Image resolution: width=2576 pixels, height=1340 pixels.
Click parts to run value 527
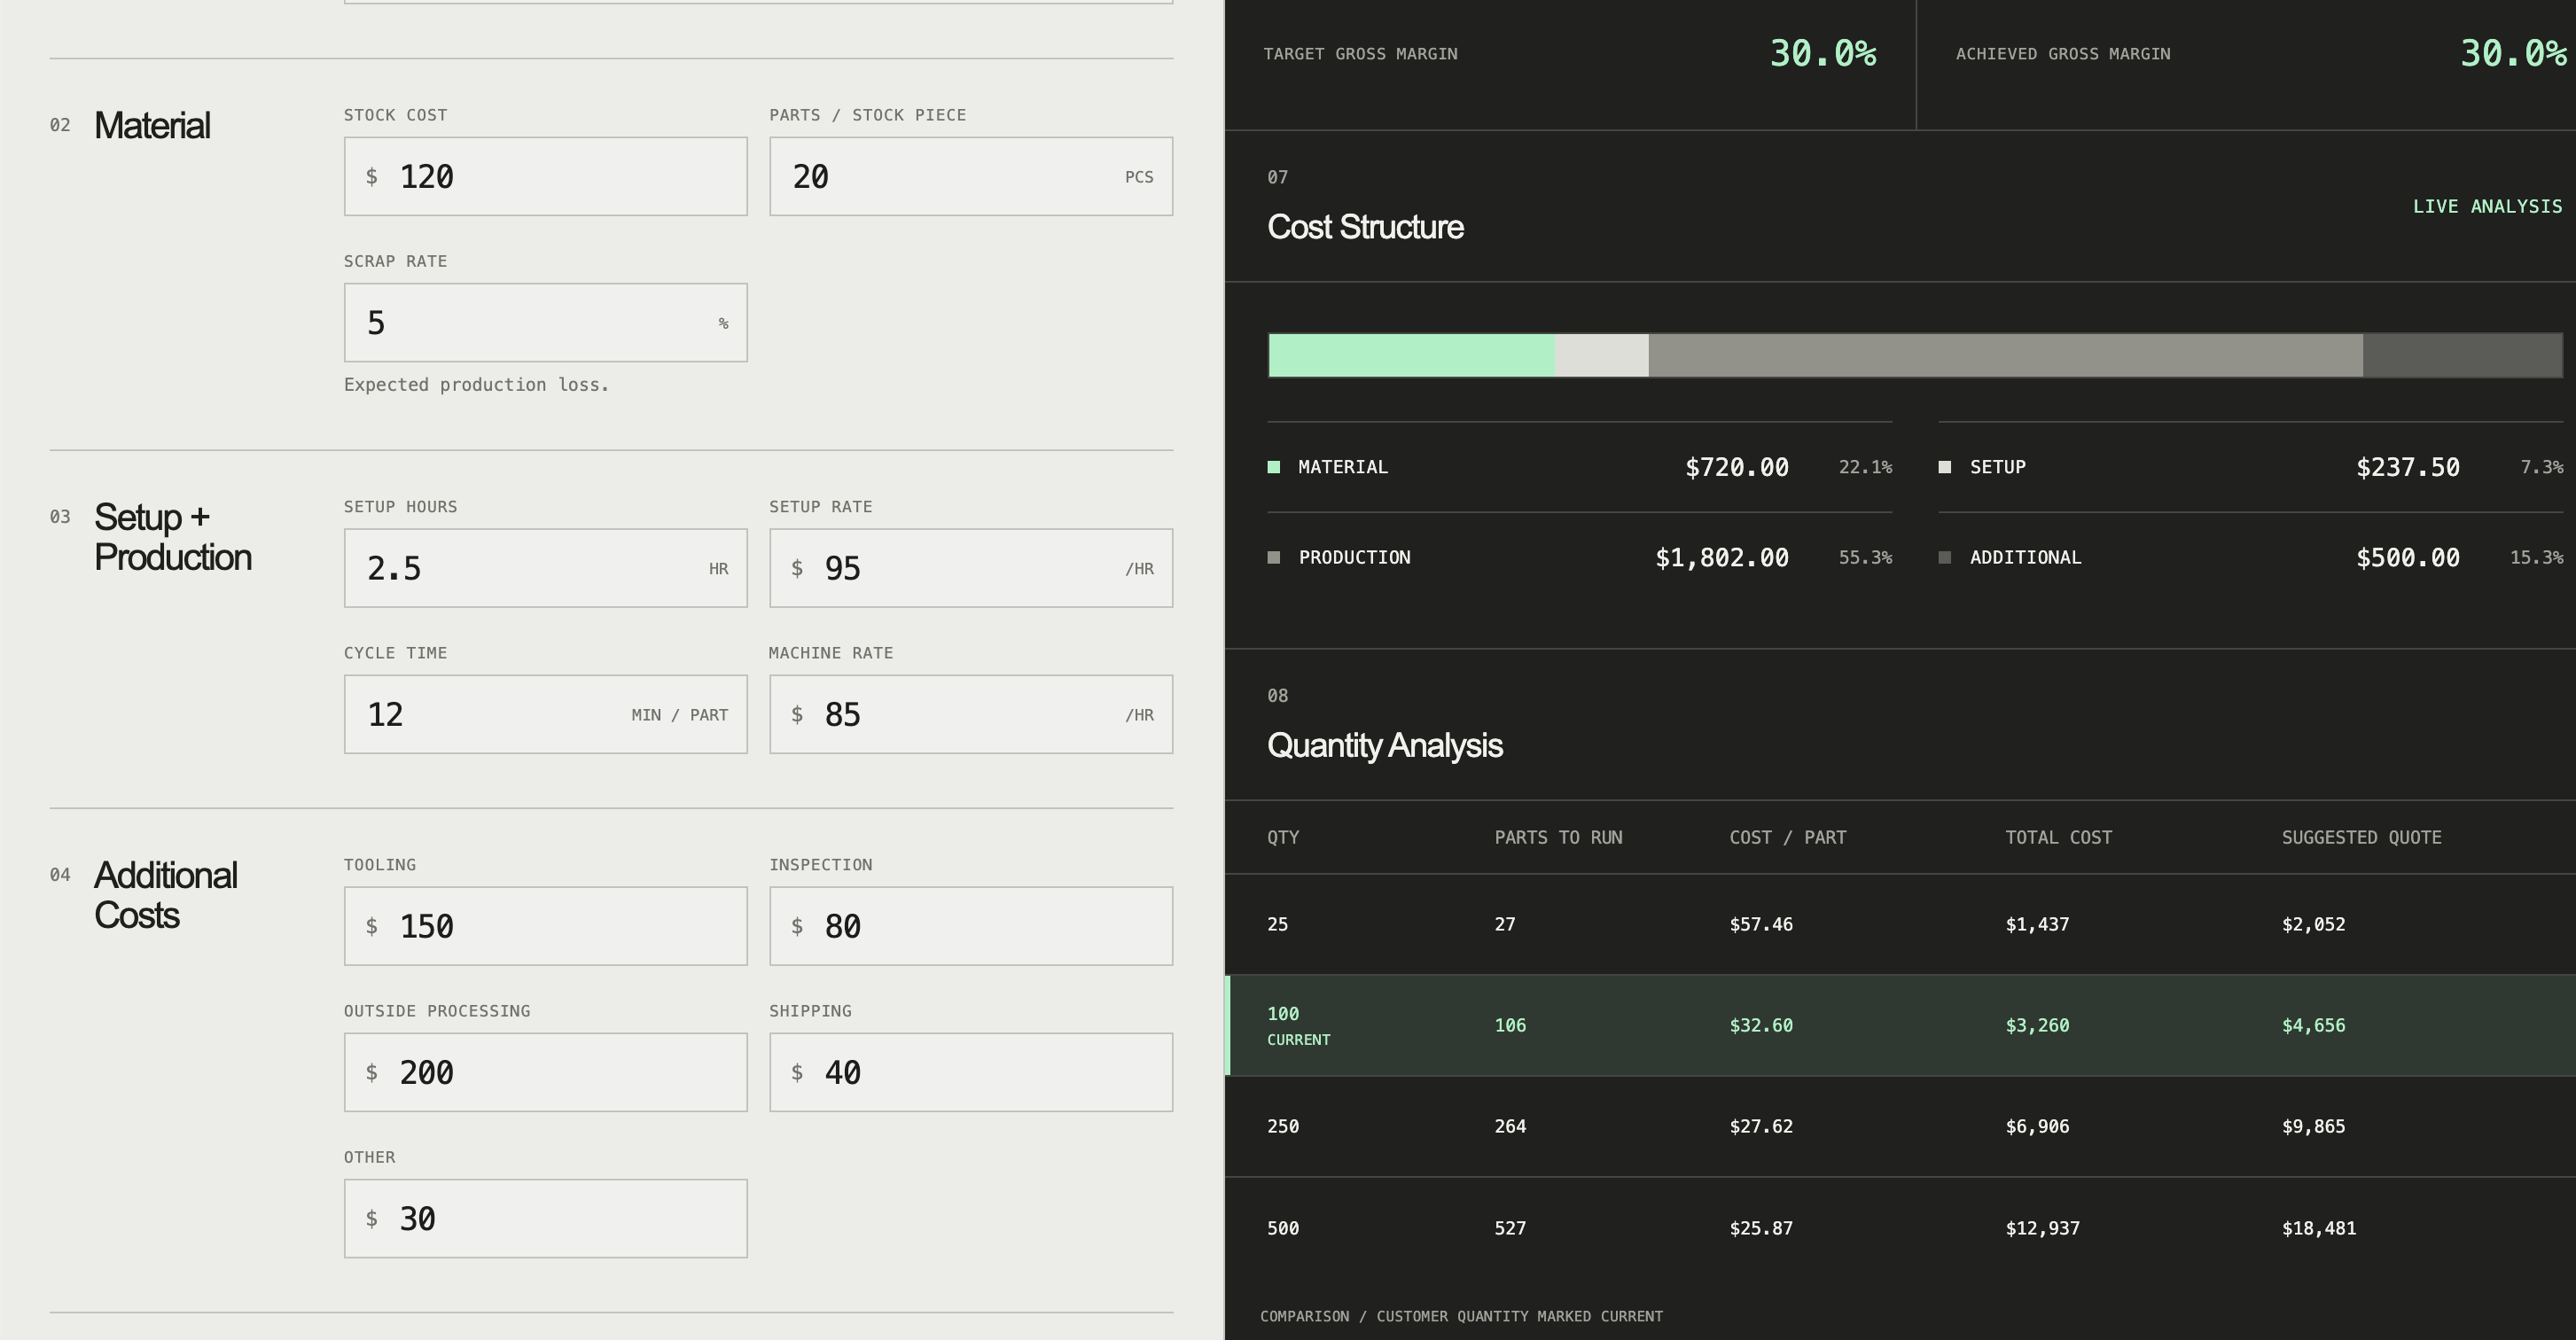tap(1510, 1228)
